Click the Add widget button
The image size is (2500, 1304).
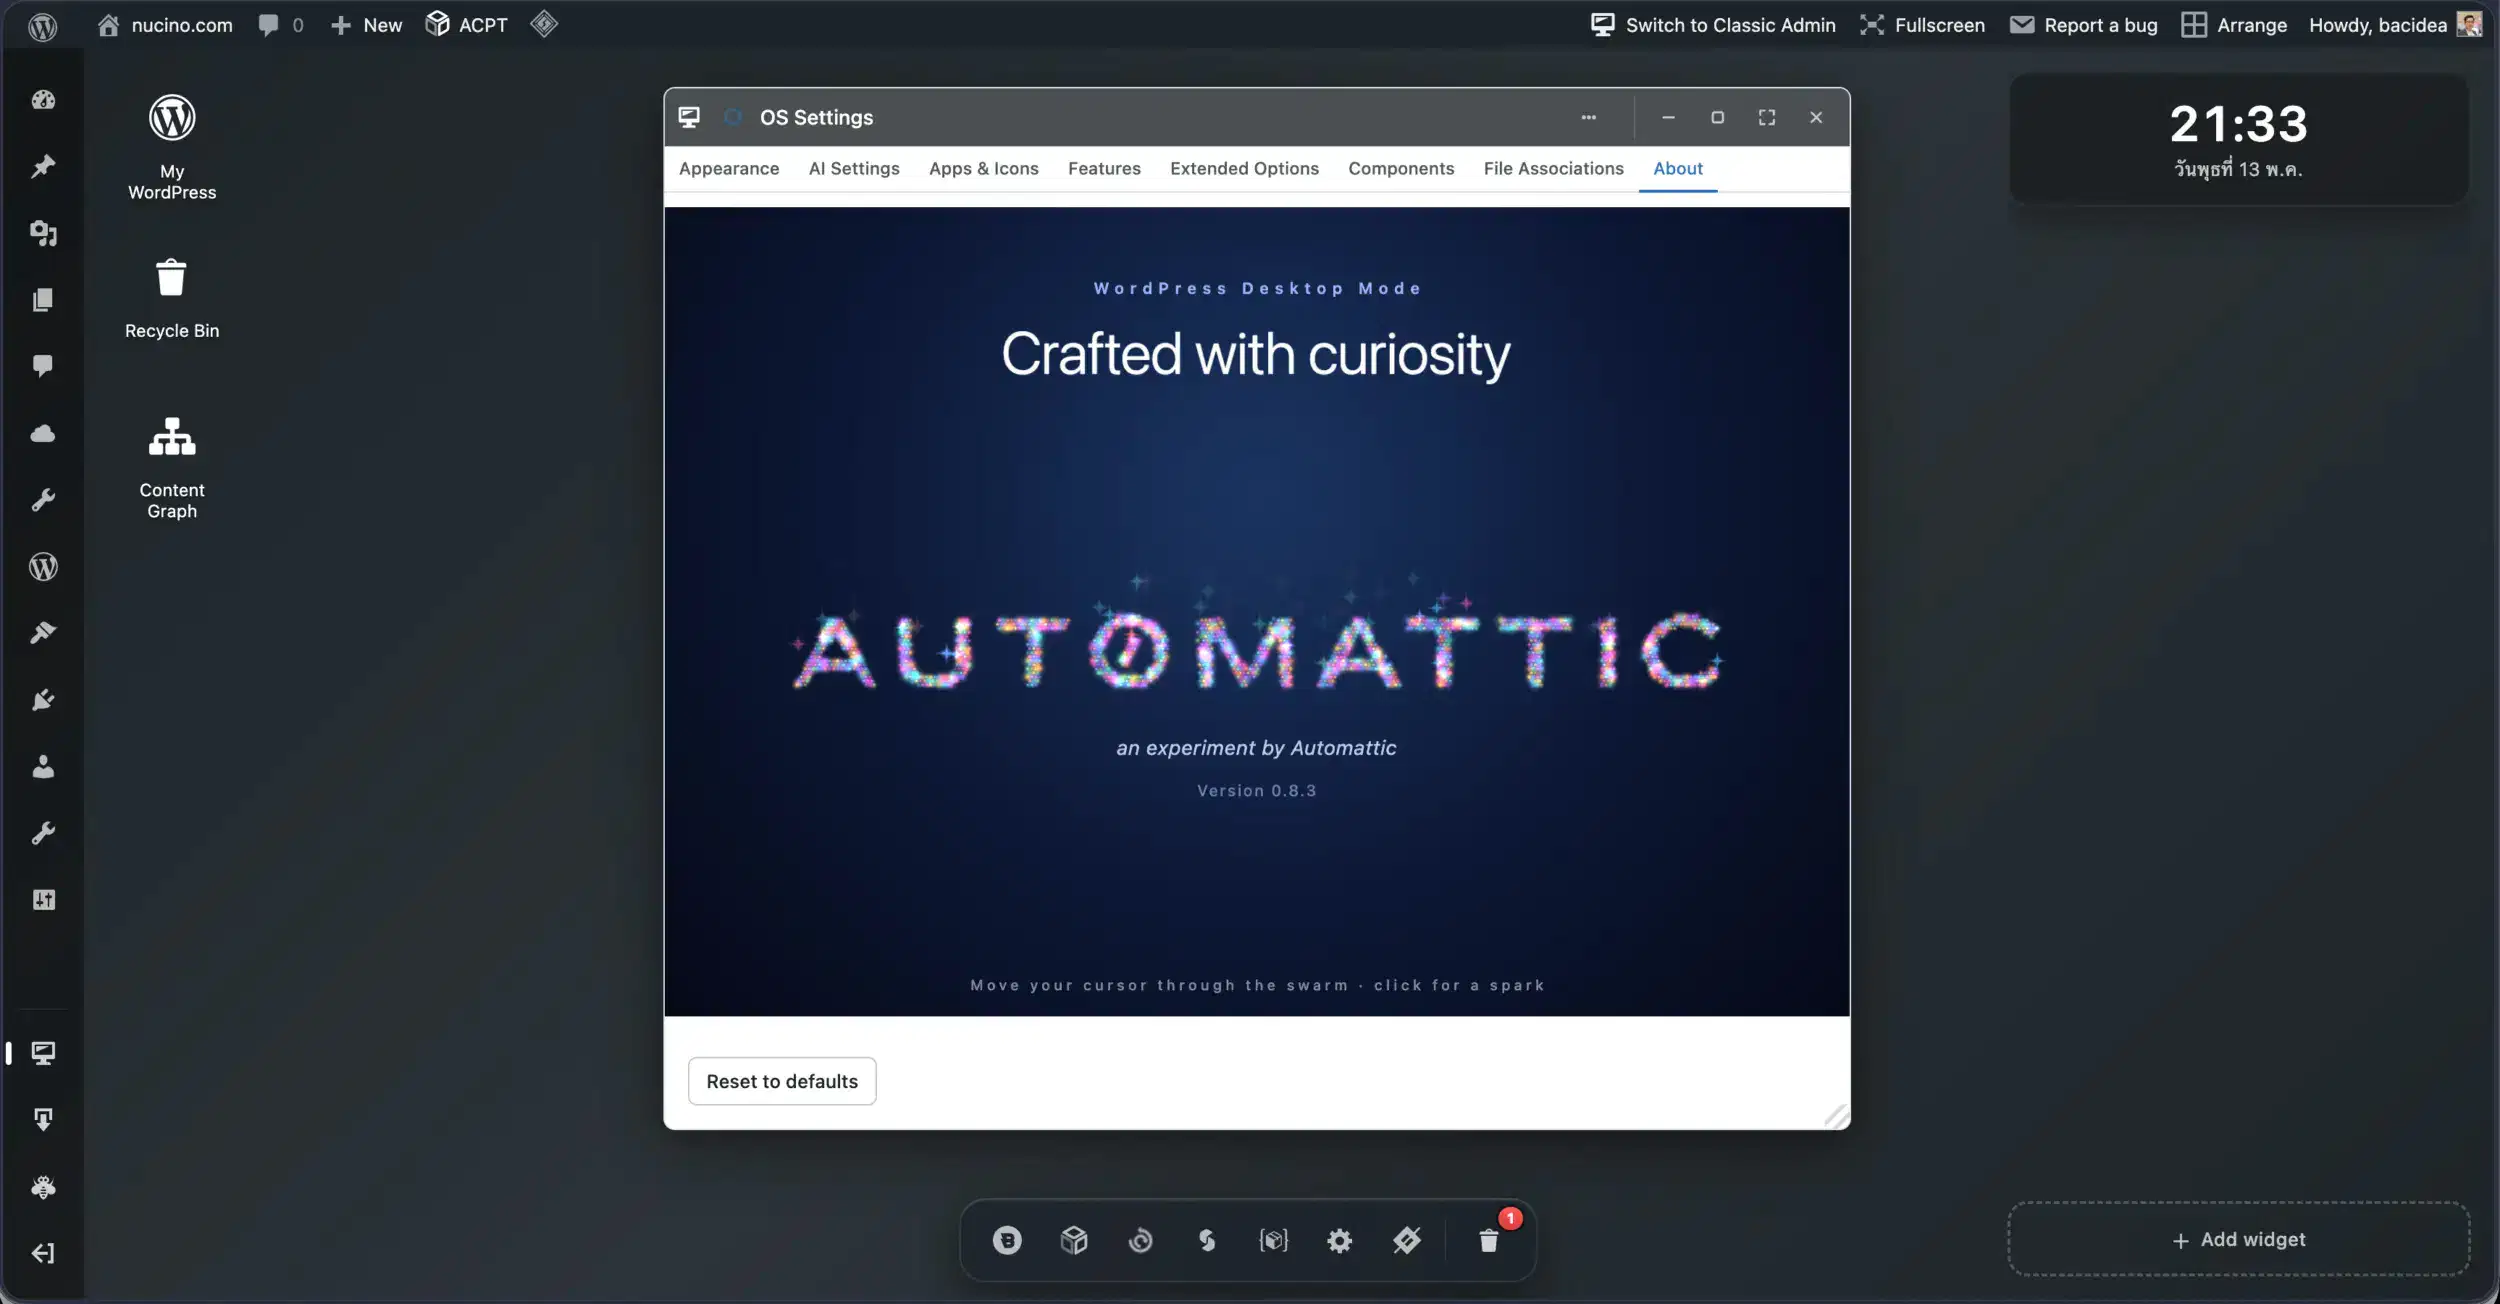(x=2239, y=1239)
